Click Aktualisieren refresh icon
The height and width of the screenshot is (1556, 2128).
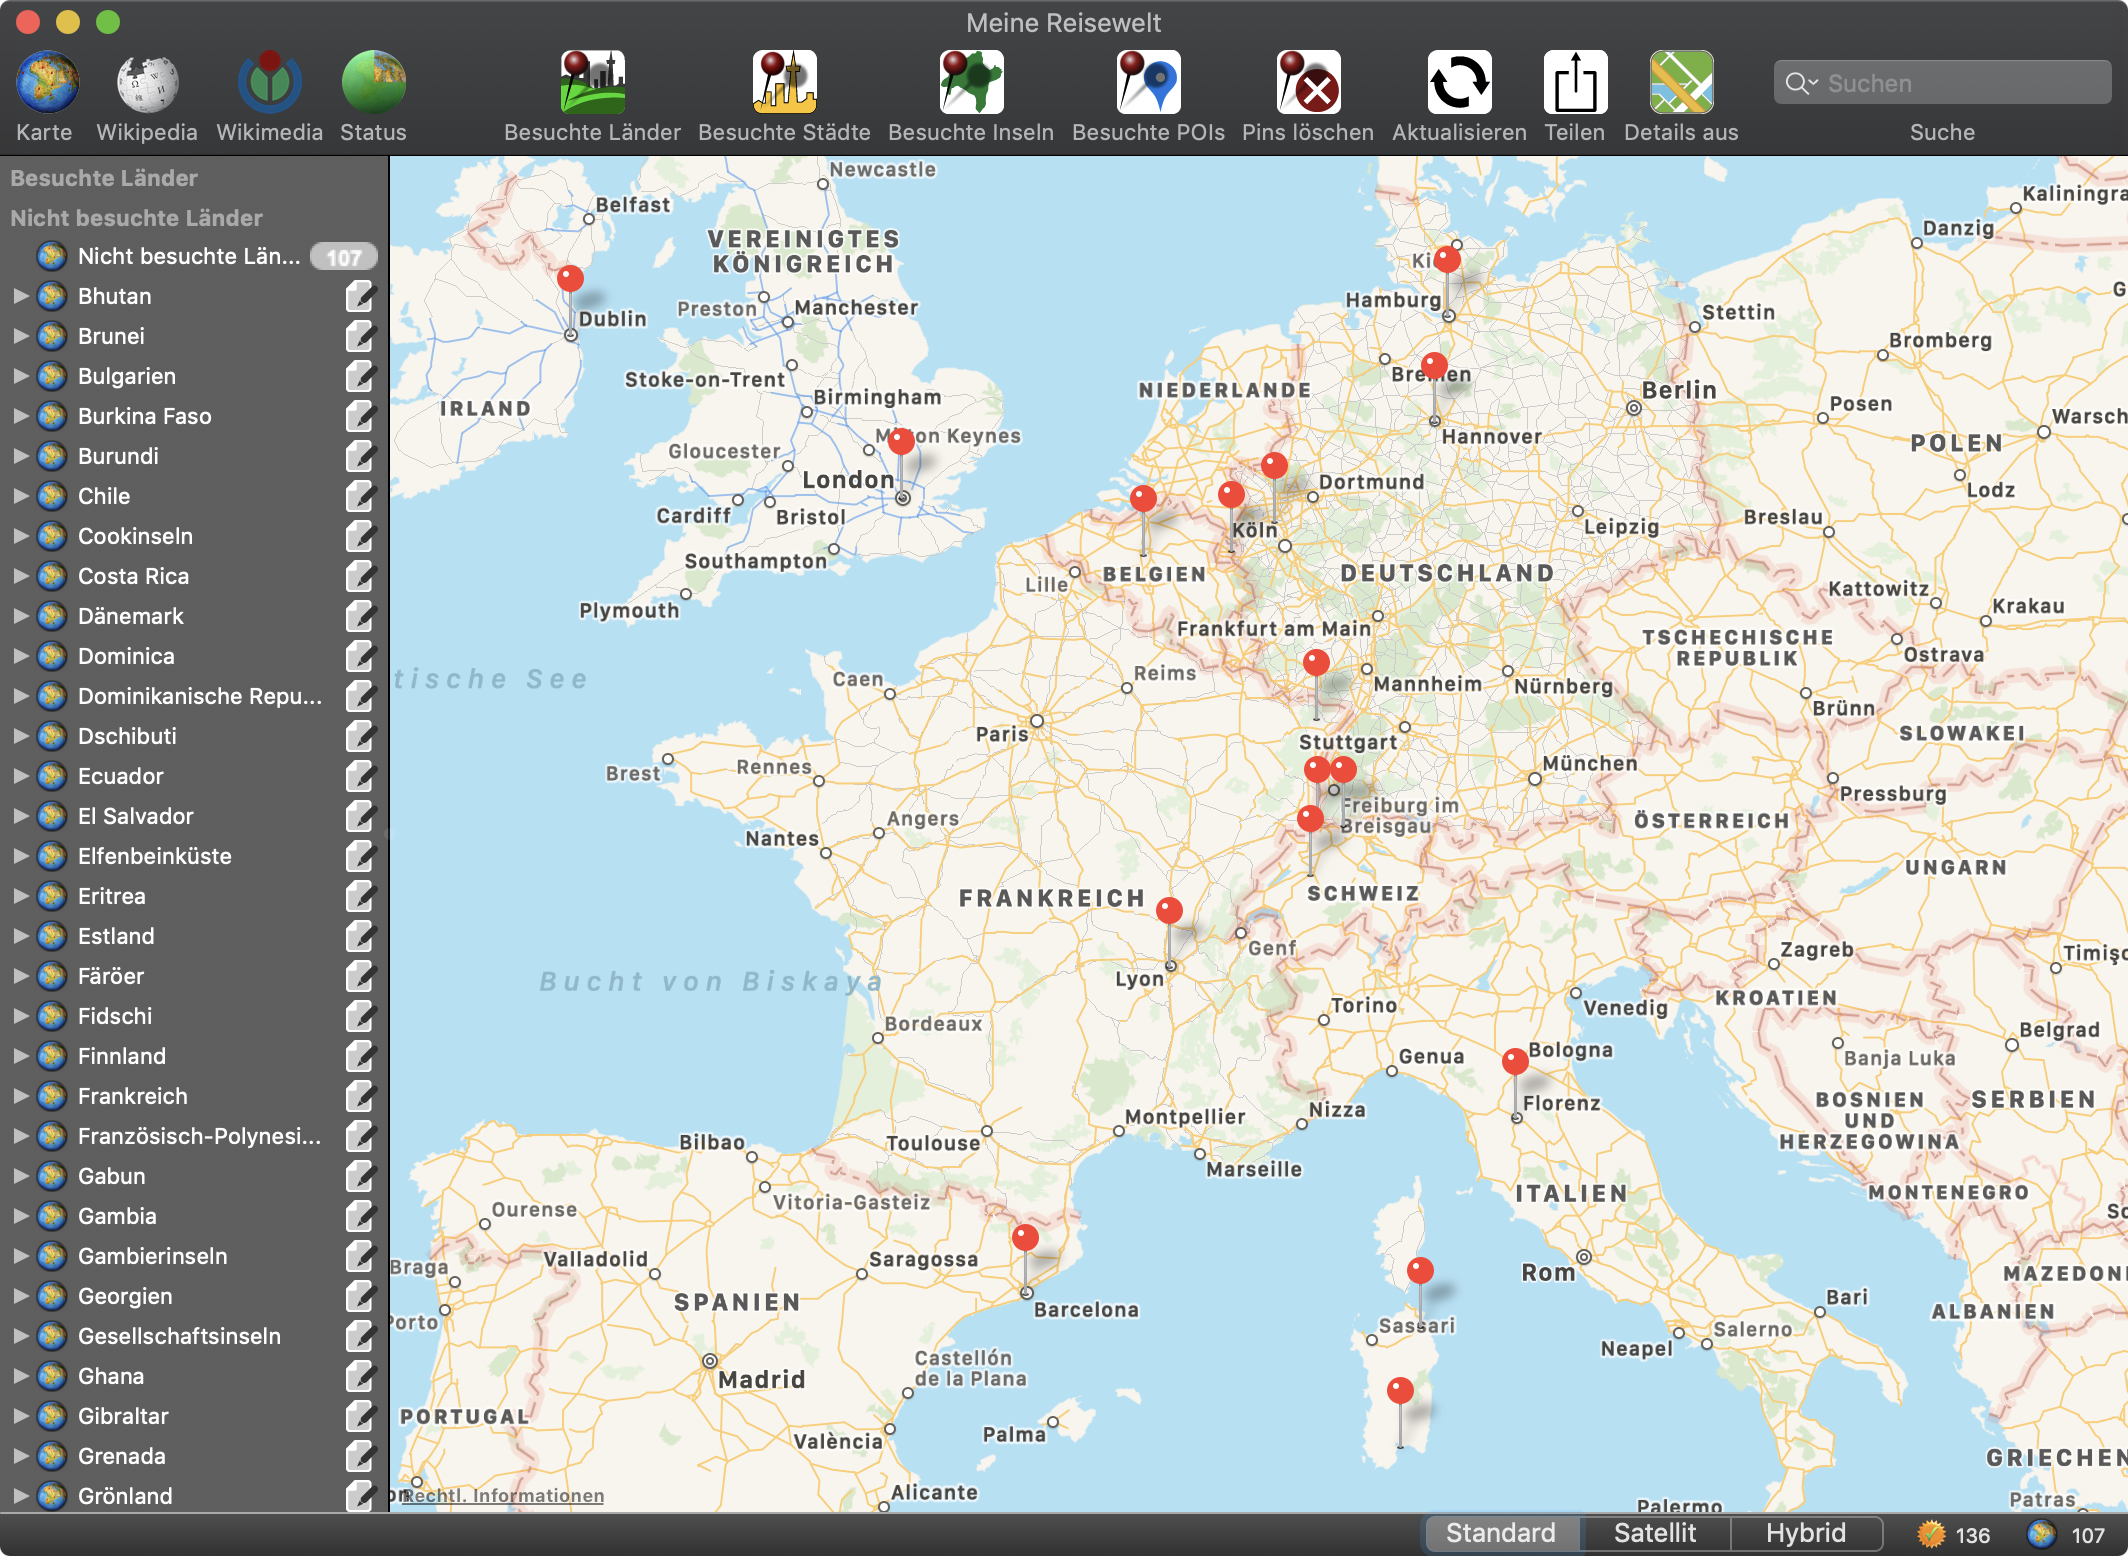click(1459, 82)
